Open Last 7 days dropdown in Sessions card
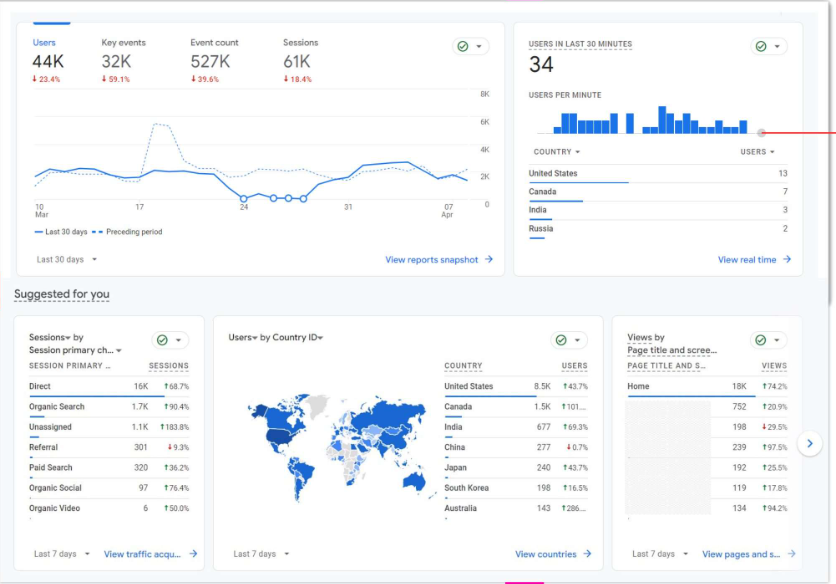The height and width of the screenshot is (584, 836). pyautogui.click(x=62, y=554)
